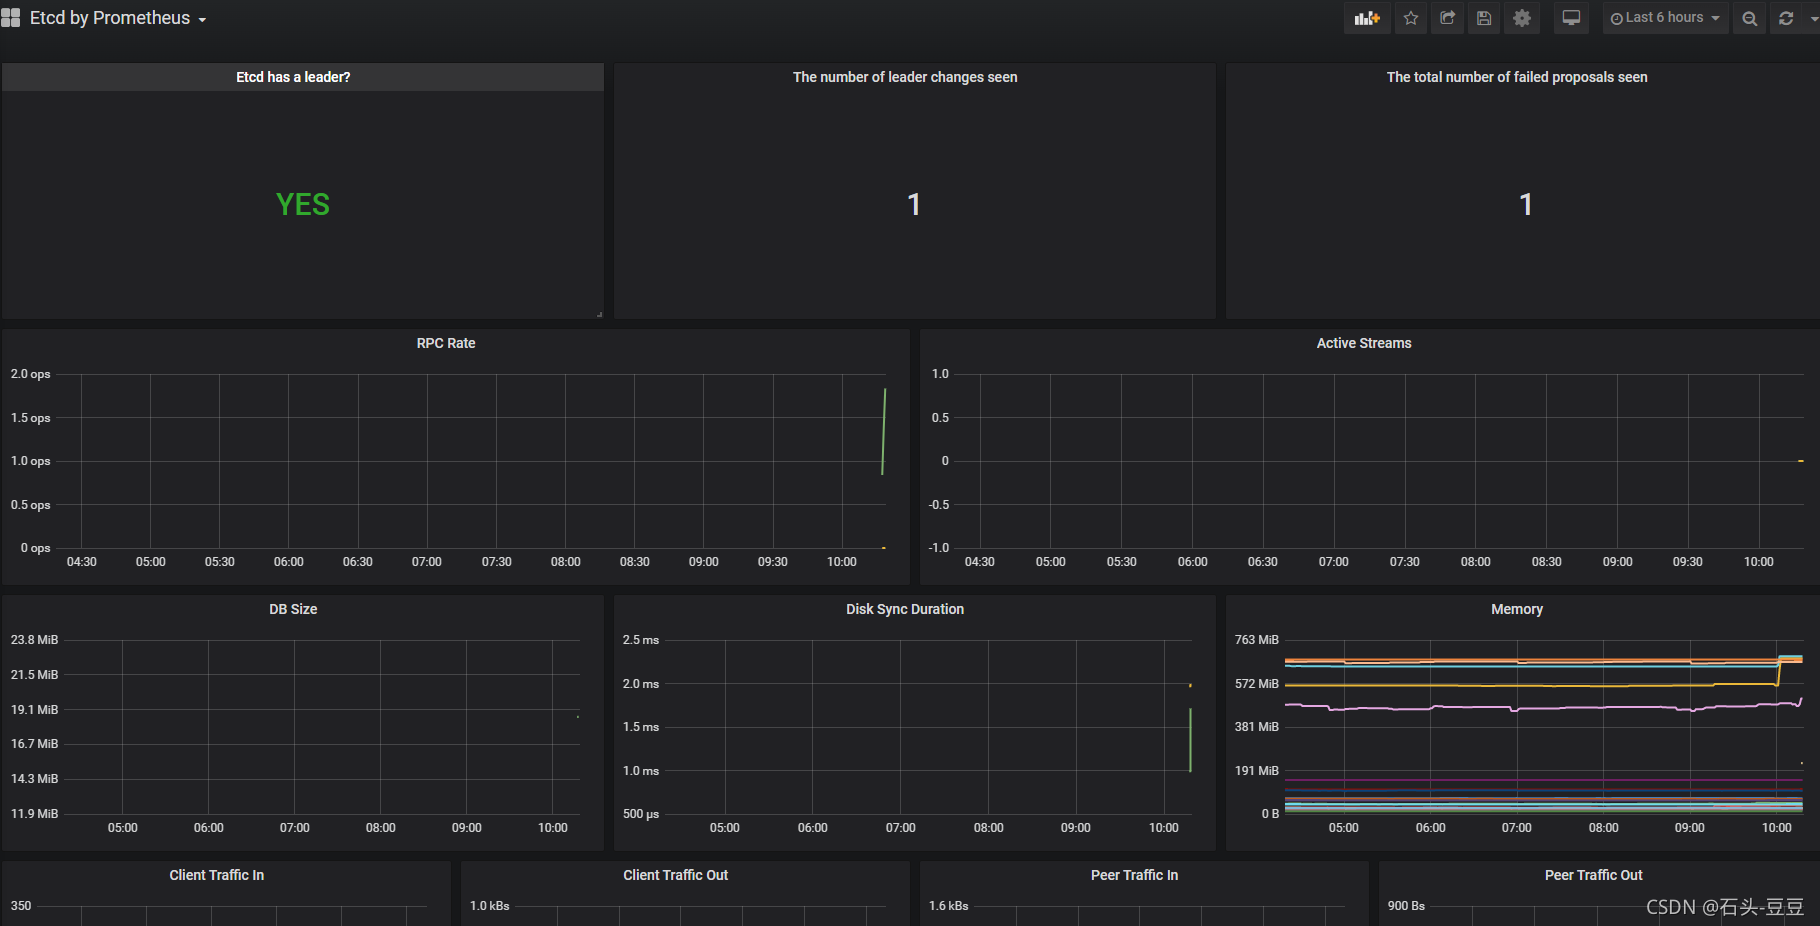Open the 'Etcd has a leader?' panel title menu
Screen dimensions: 1820x926
293,77
